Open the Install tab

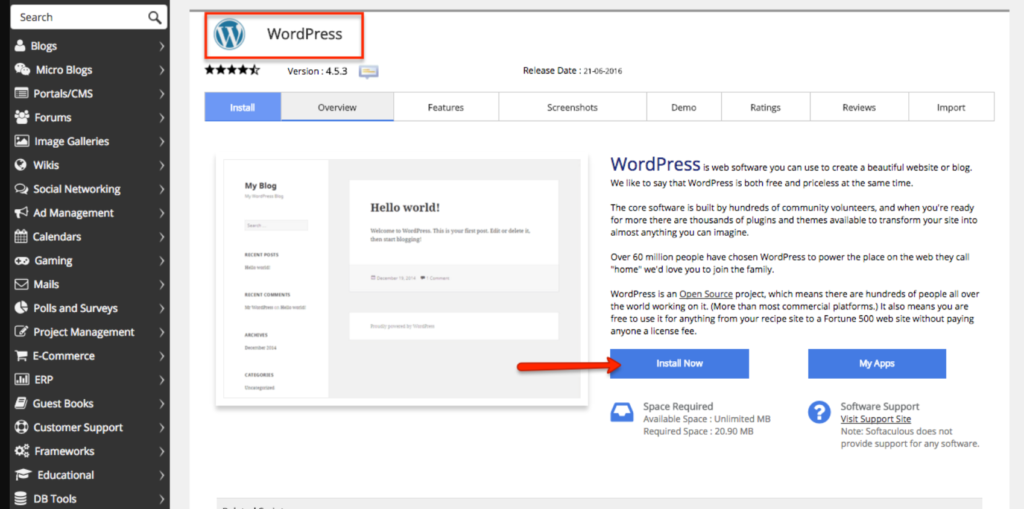point(243,107)
